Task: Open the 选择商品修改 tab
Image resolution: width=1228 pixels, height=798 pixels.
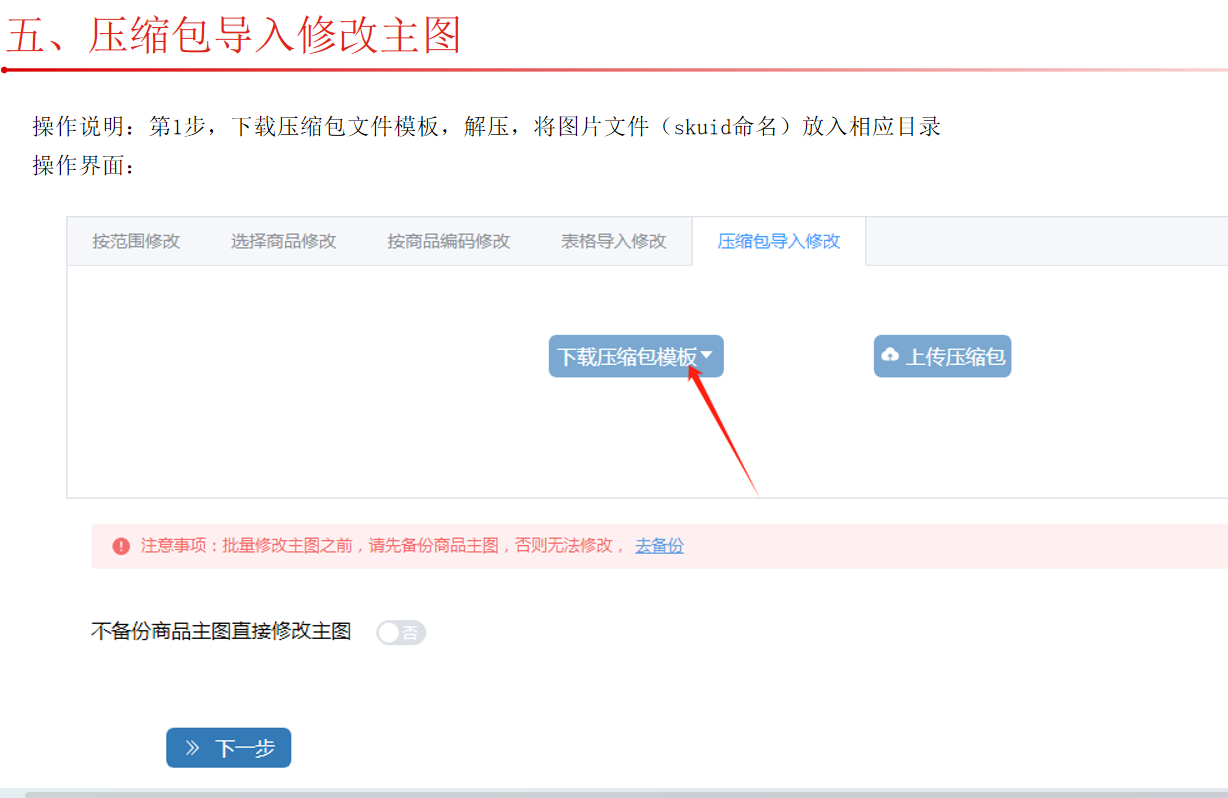Action: pos(283,241)
